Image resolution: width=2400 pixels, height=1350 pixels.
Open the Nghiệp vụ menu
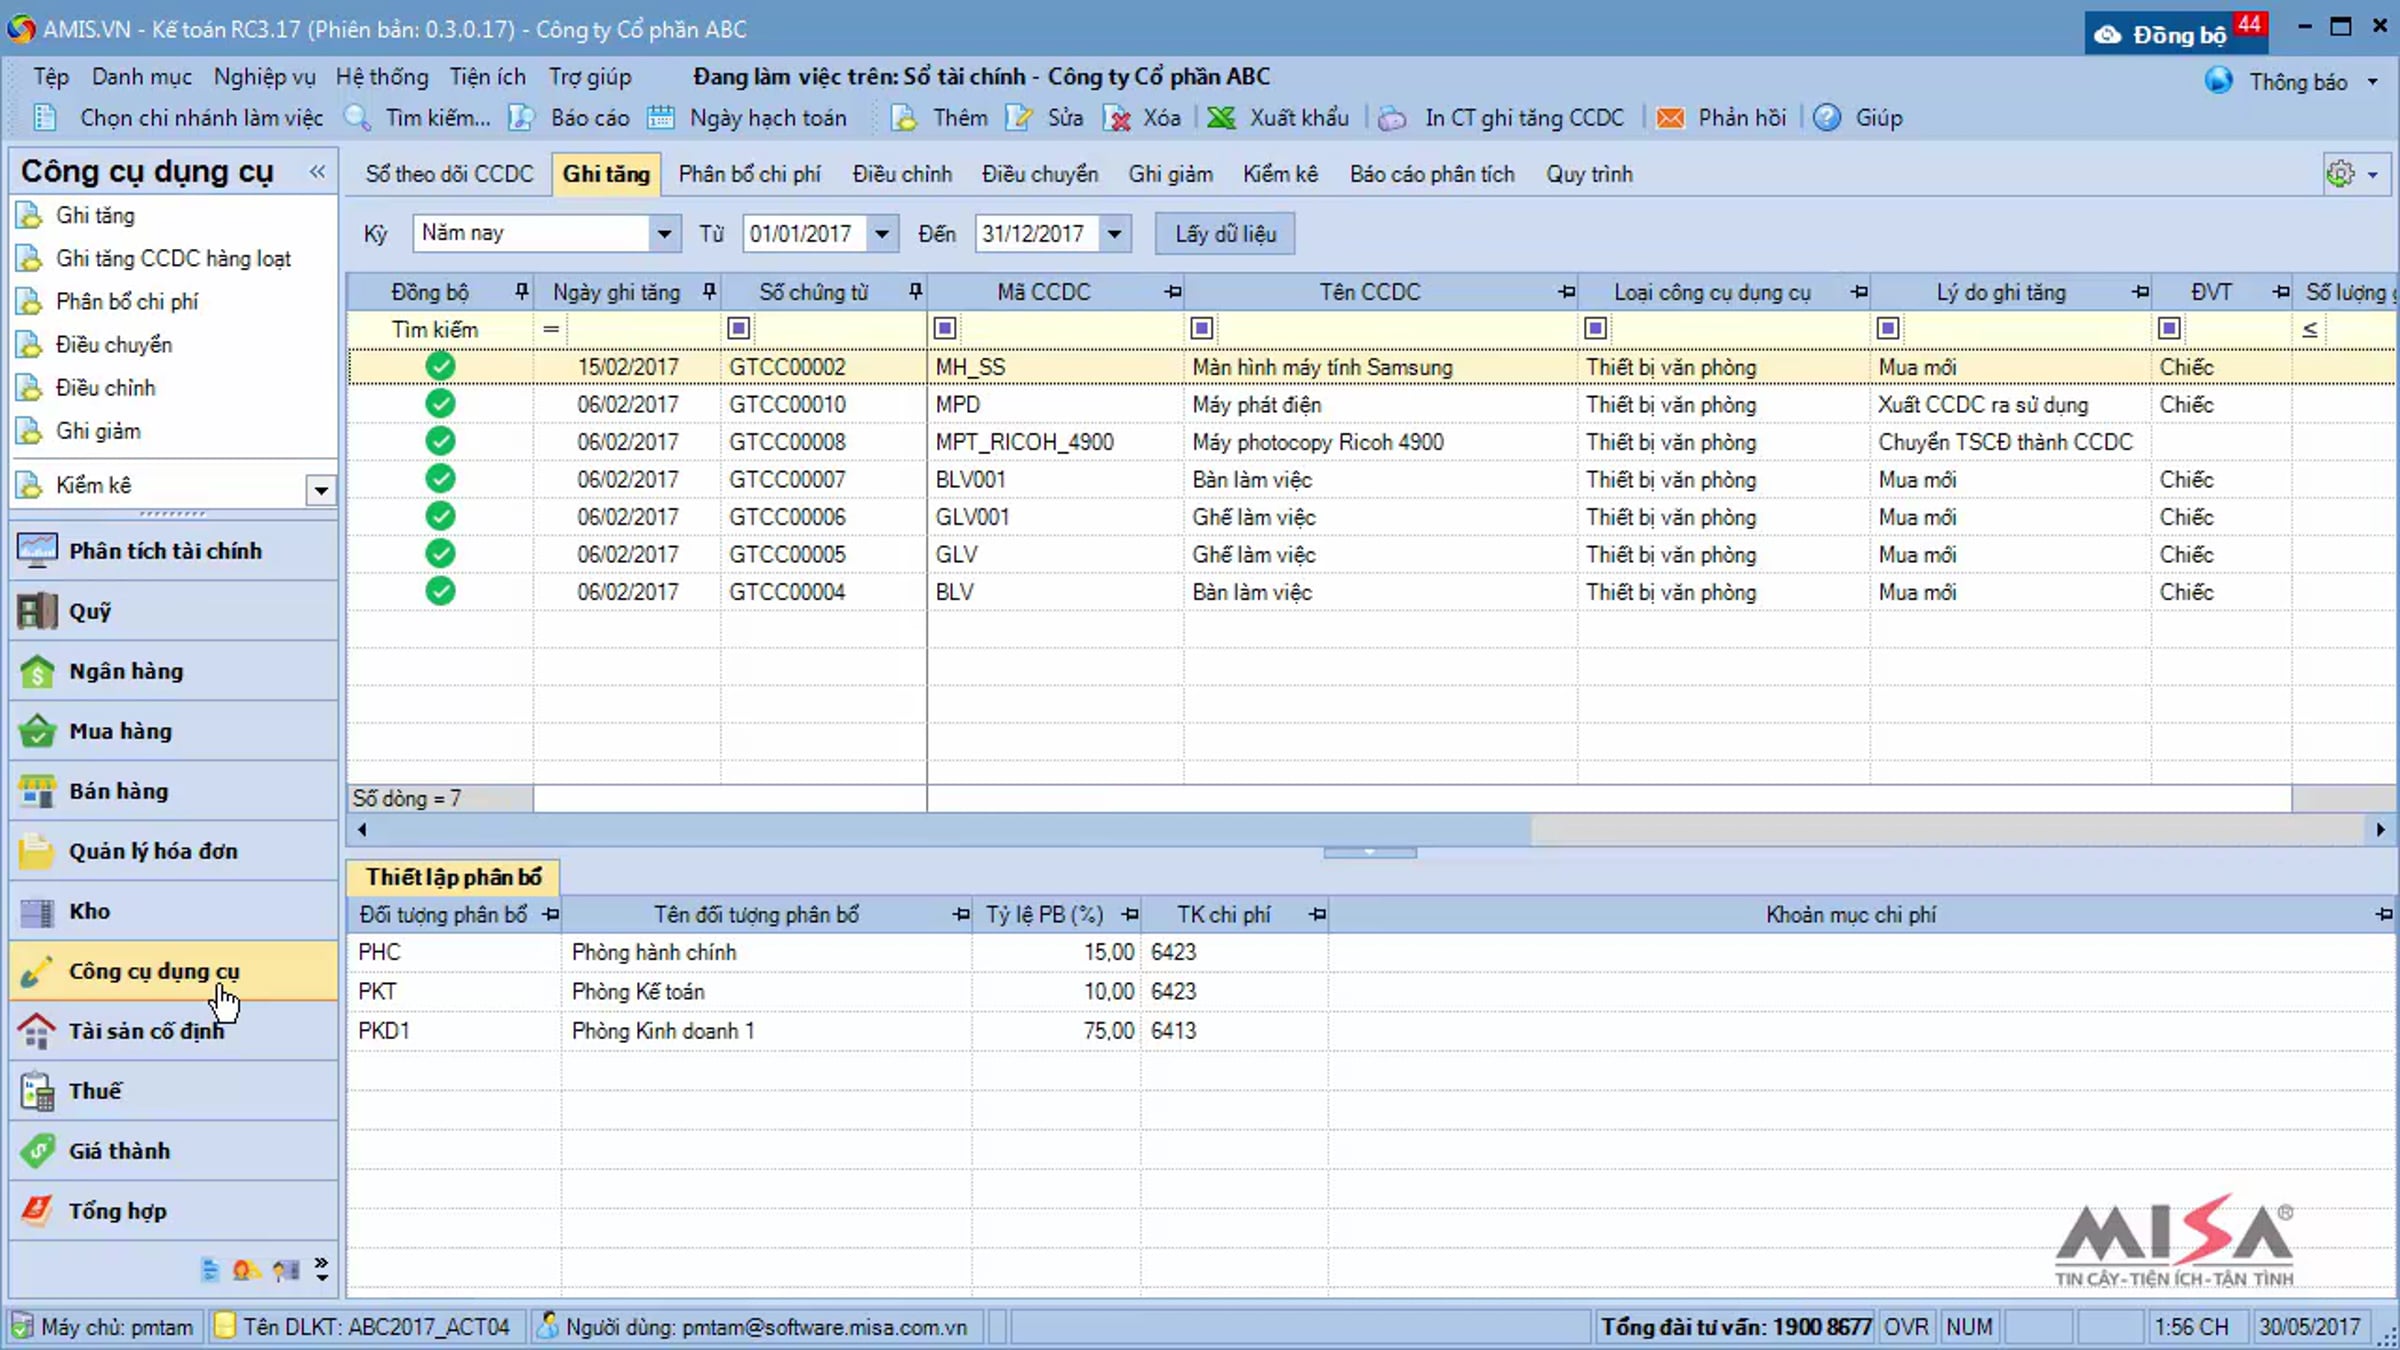tap(264, 77)
